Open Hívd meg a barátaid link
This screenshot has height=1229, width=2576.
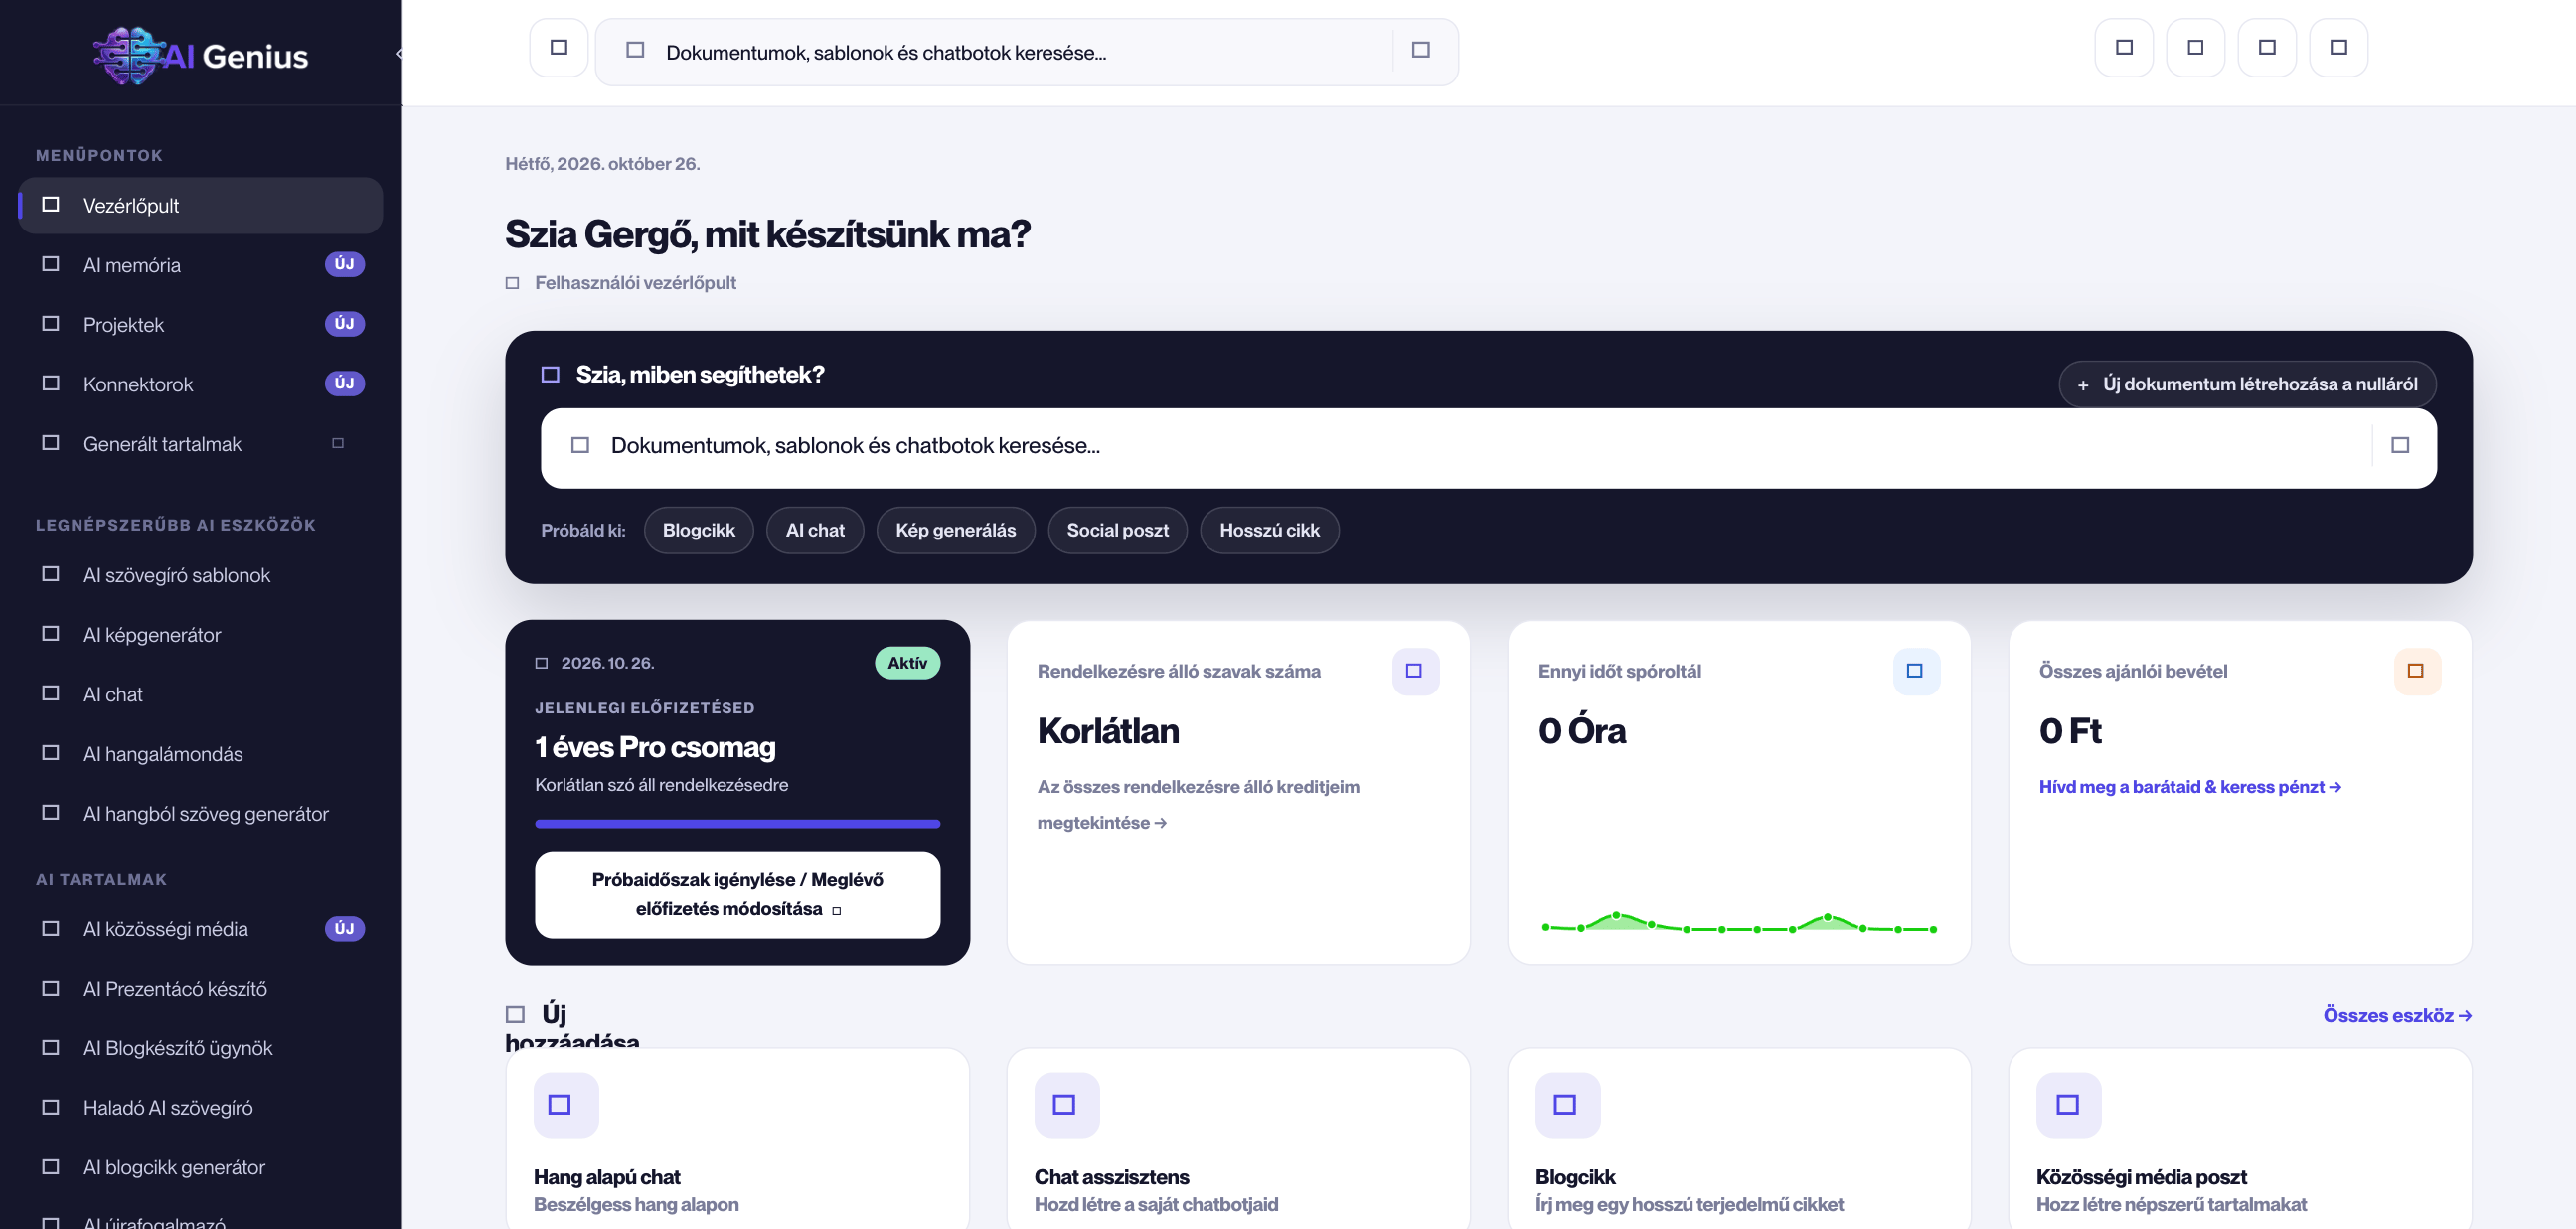pyautogui.click(x=2190, y=787)
